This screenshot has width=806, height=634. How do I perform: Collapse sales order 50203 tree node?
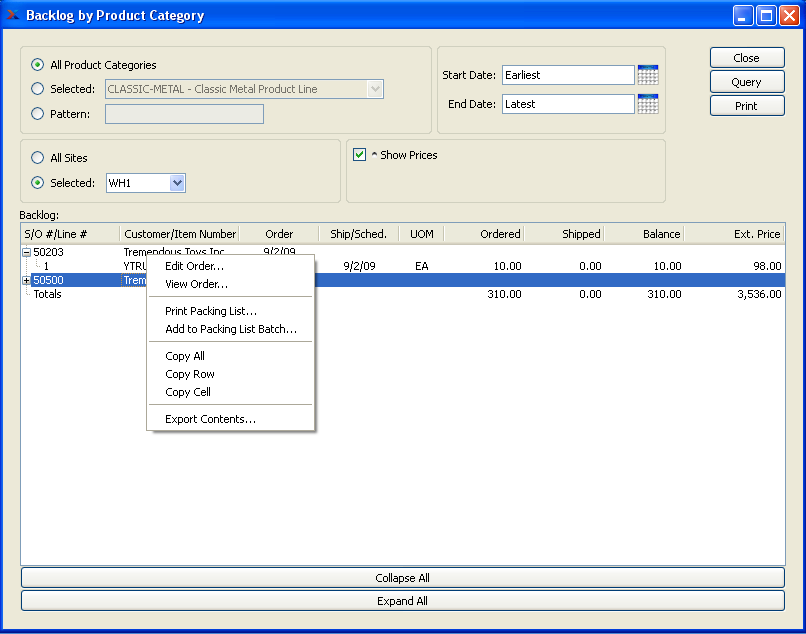26,252
